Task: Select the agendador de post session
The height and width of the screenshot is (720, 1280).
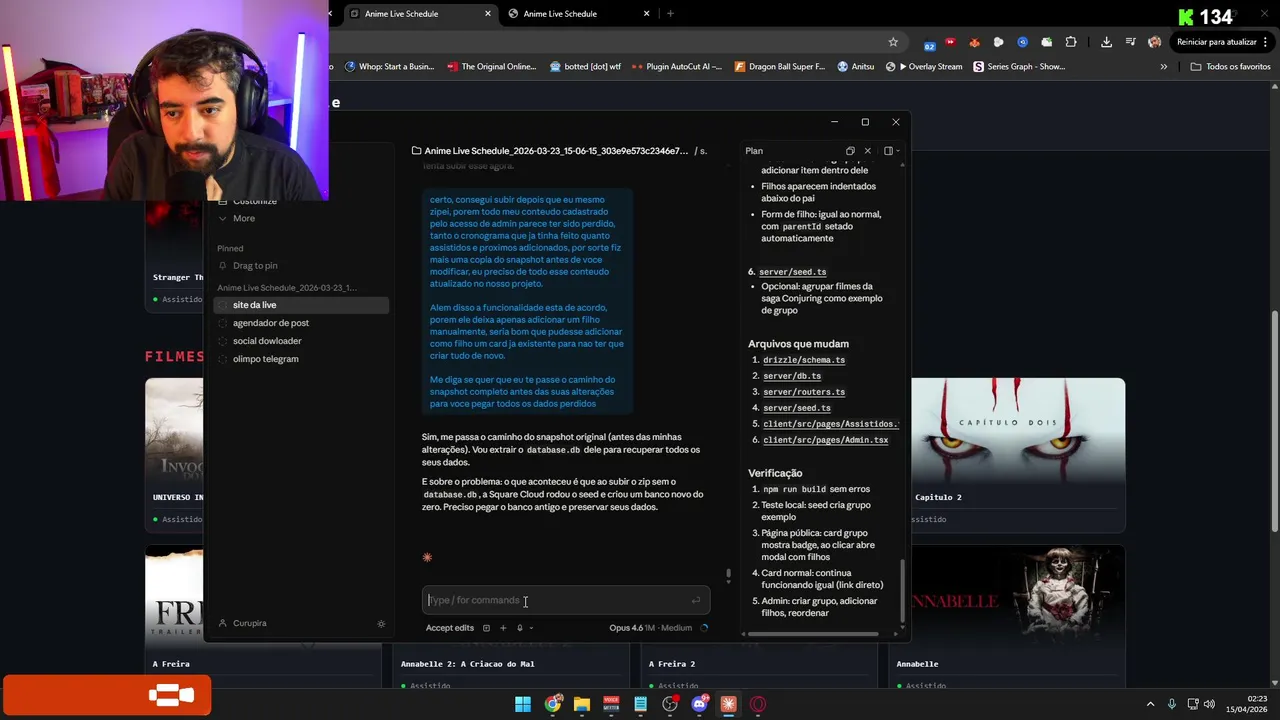Action: 301,323
